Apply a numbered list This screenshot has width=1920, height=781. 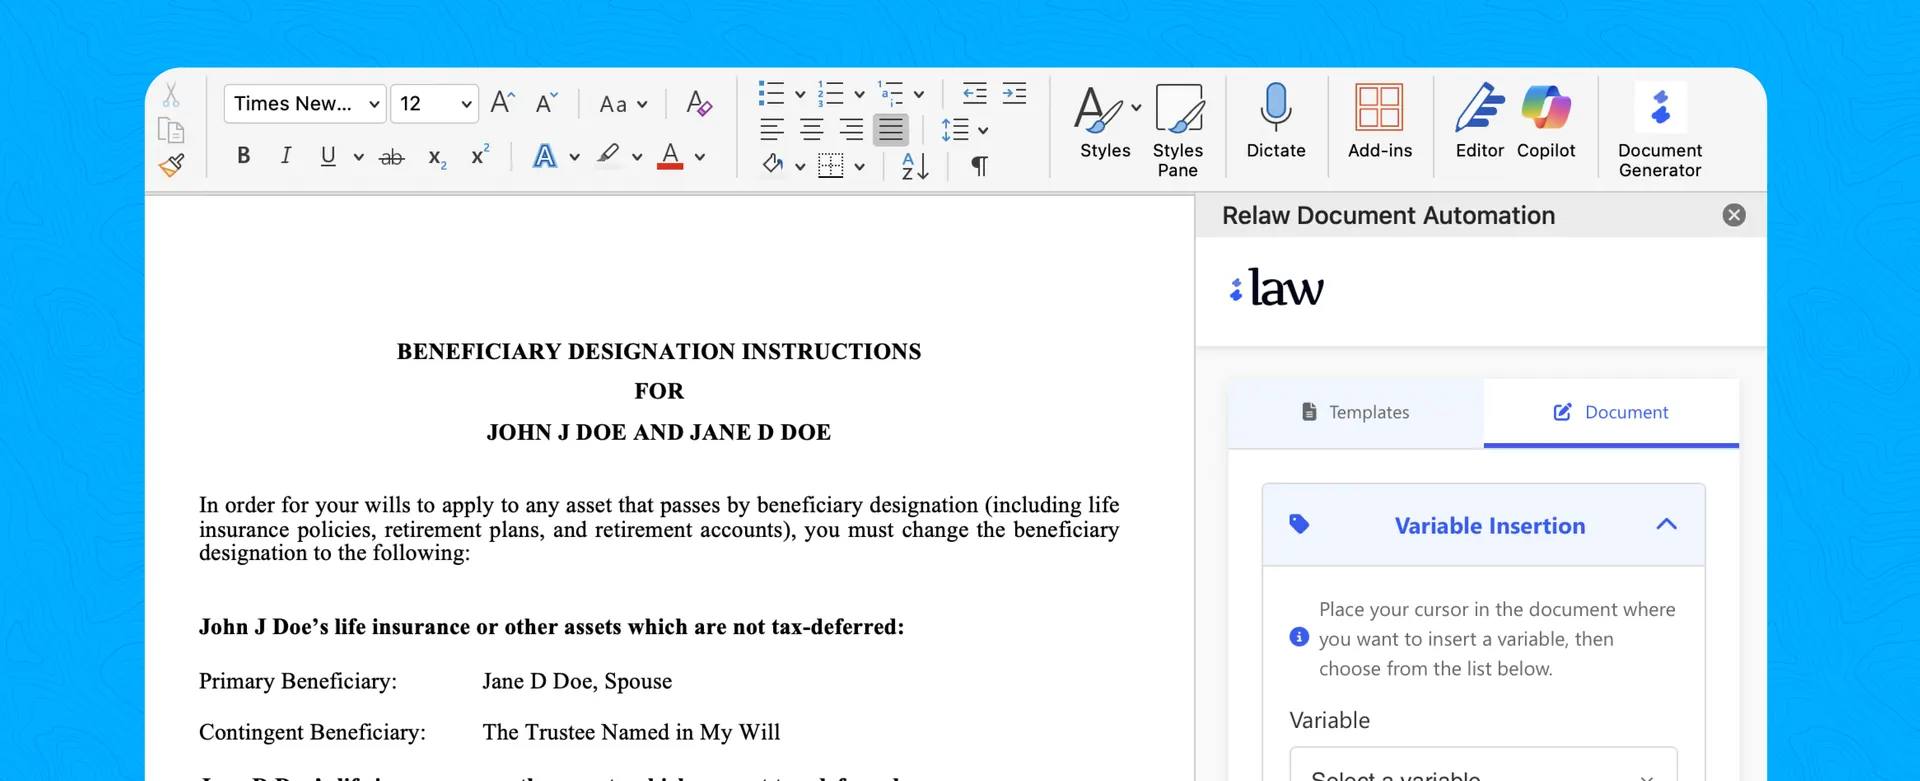[x=830, y=94]
